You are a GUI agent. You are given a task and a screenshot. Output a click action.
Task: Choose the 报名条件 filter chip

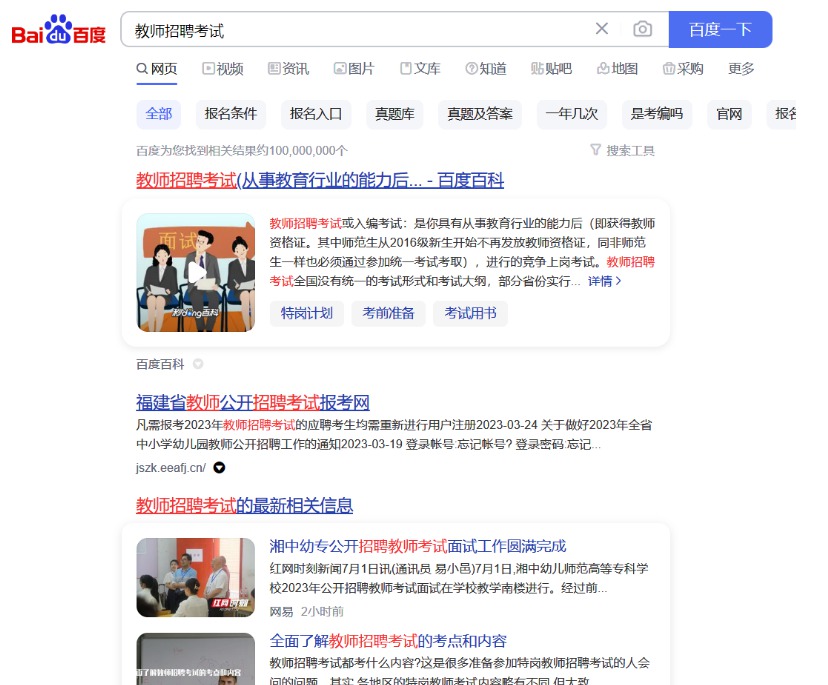tap(230, 114)
